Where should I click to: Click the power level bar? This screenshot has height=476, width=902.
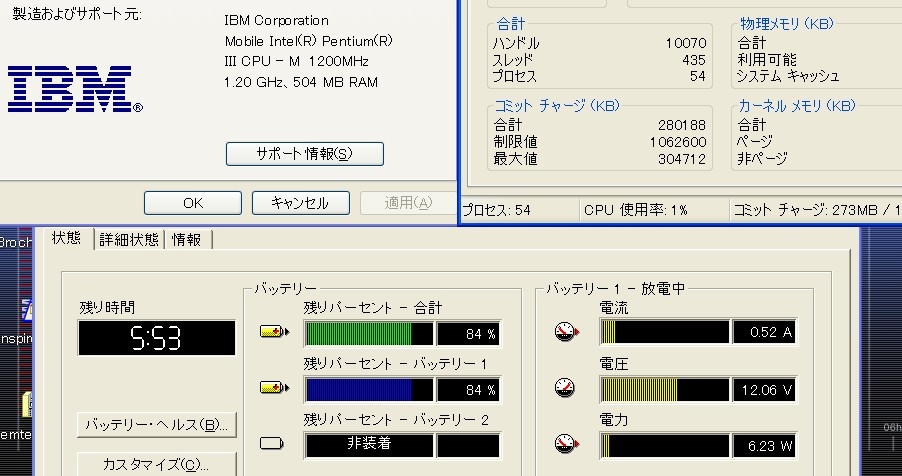(664, 445)
